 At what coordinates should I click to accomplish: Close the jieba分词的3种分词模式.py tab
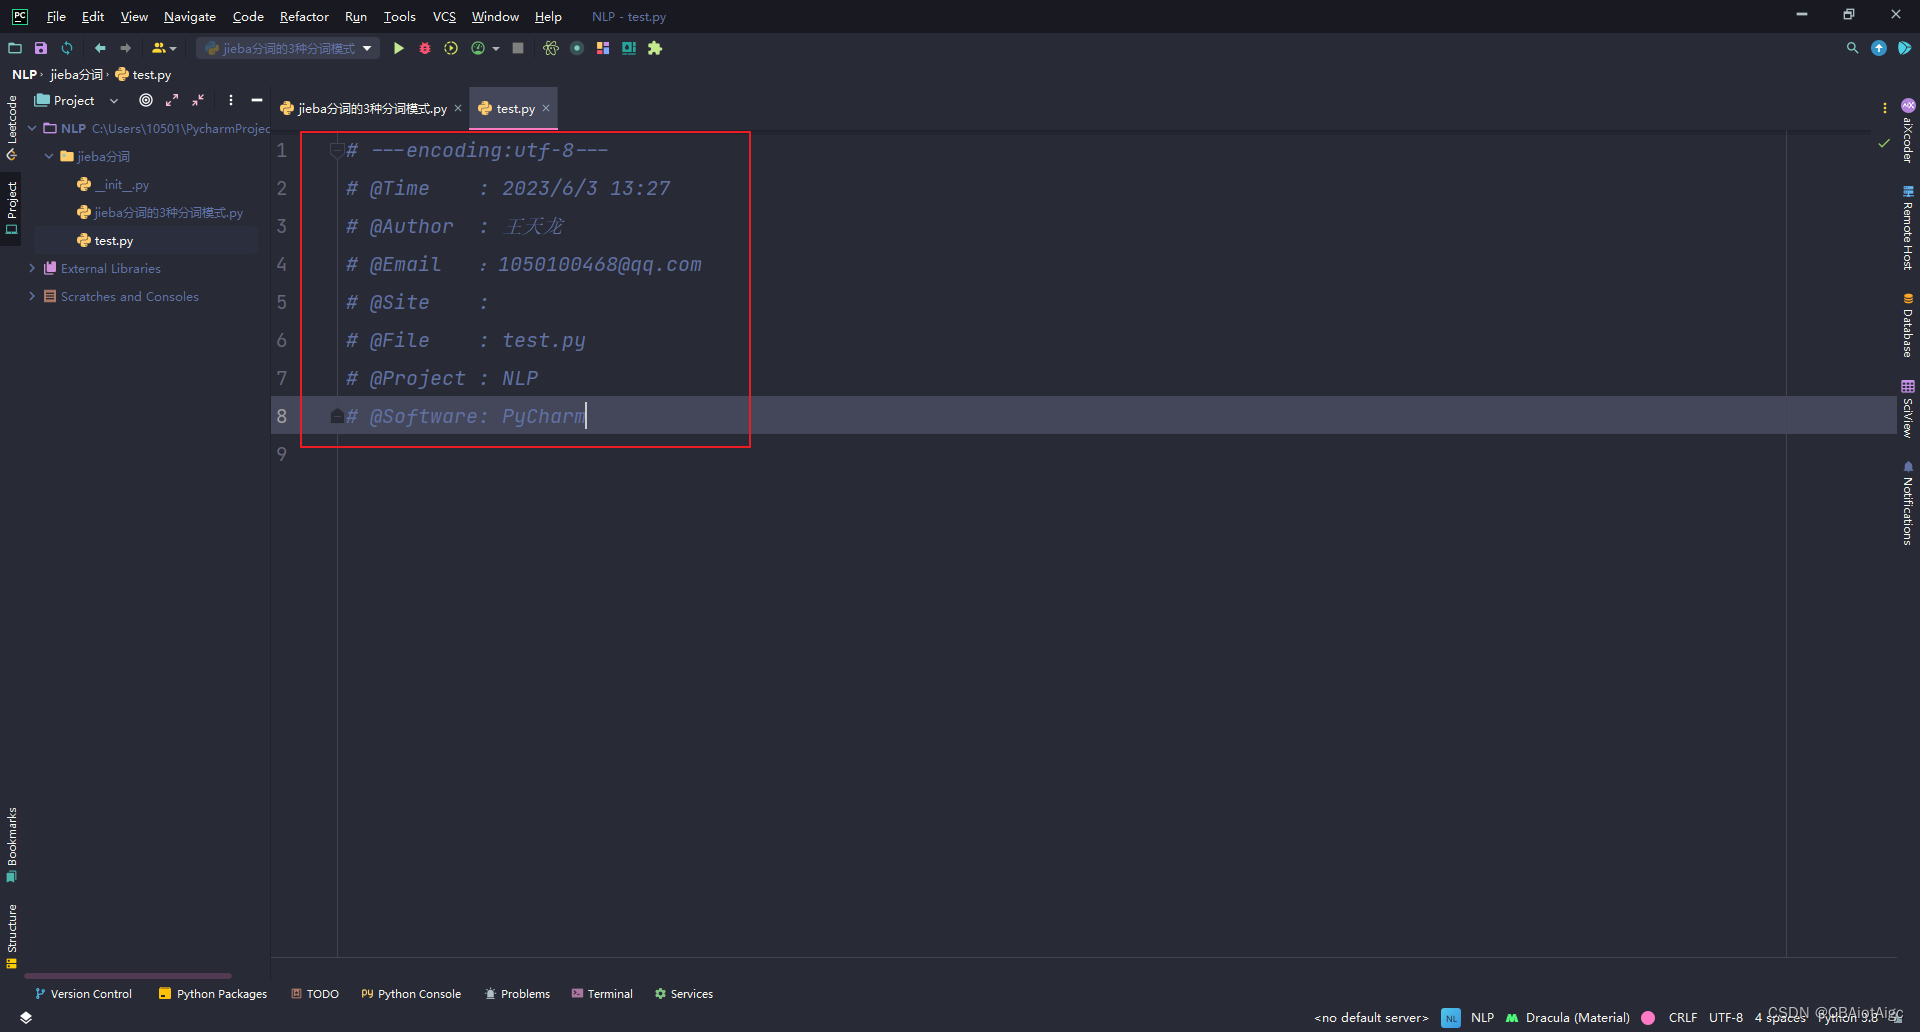point(458,108)
